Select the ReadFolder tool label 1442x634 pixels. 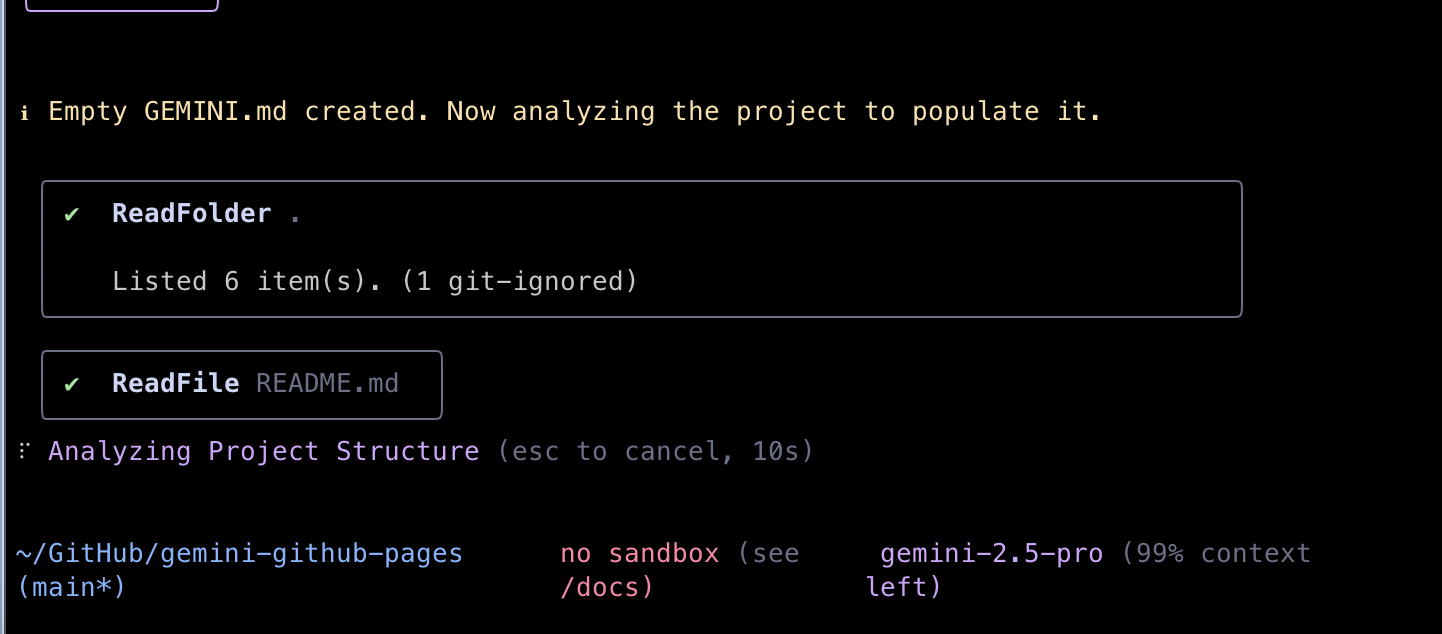[x=192, y=213]
